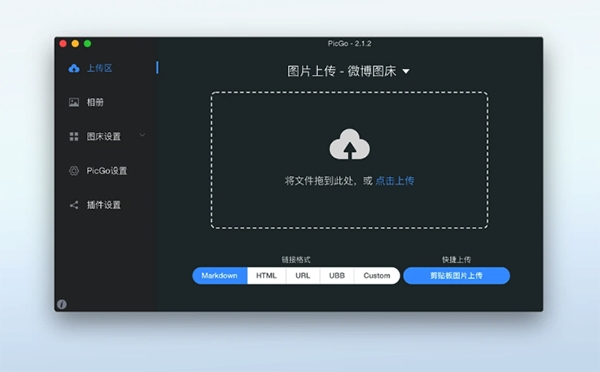
Task: Click the gear icon beside PicGo设置
Action: (x=74, y=171)
